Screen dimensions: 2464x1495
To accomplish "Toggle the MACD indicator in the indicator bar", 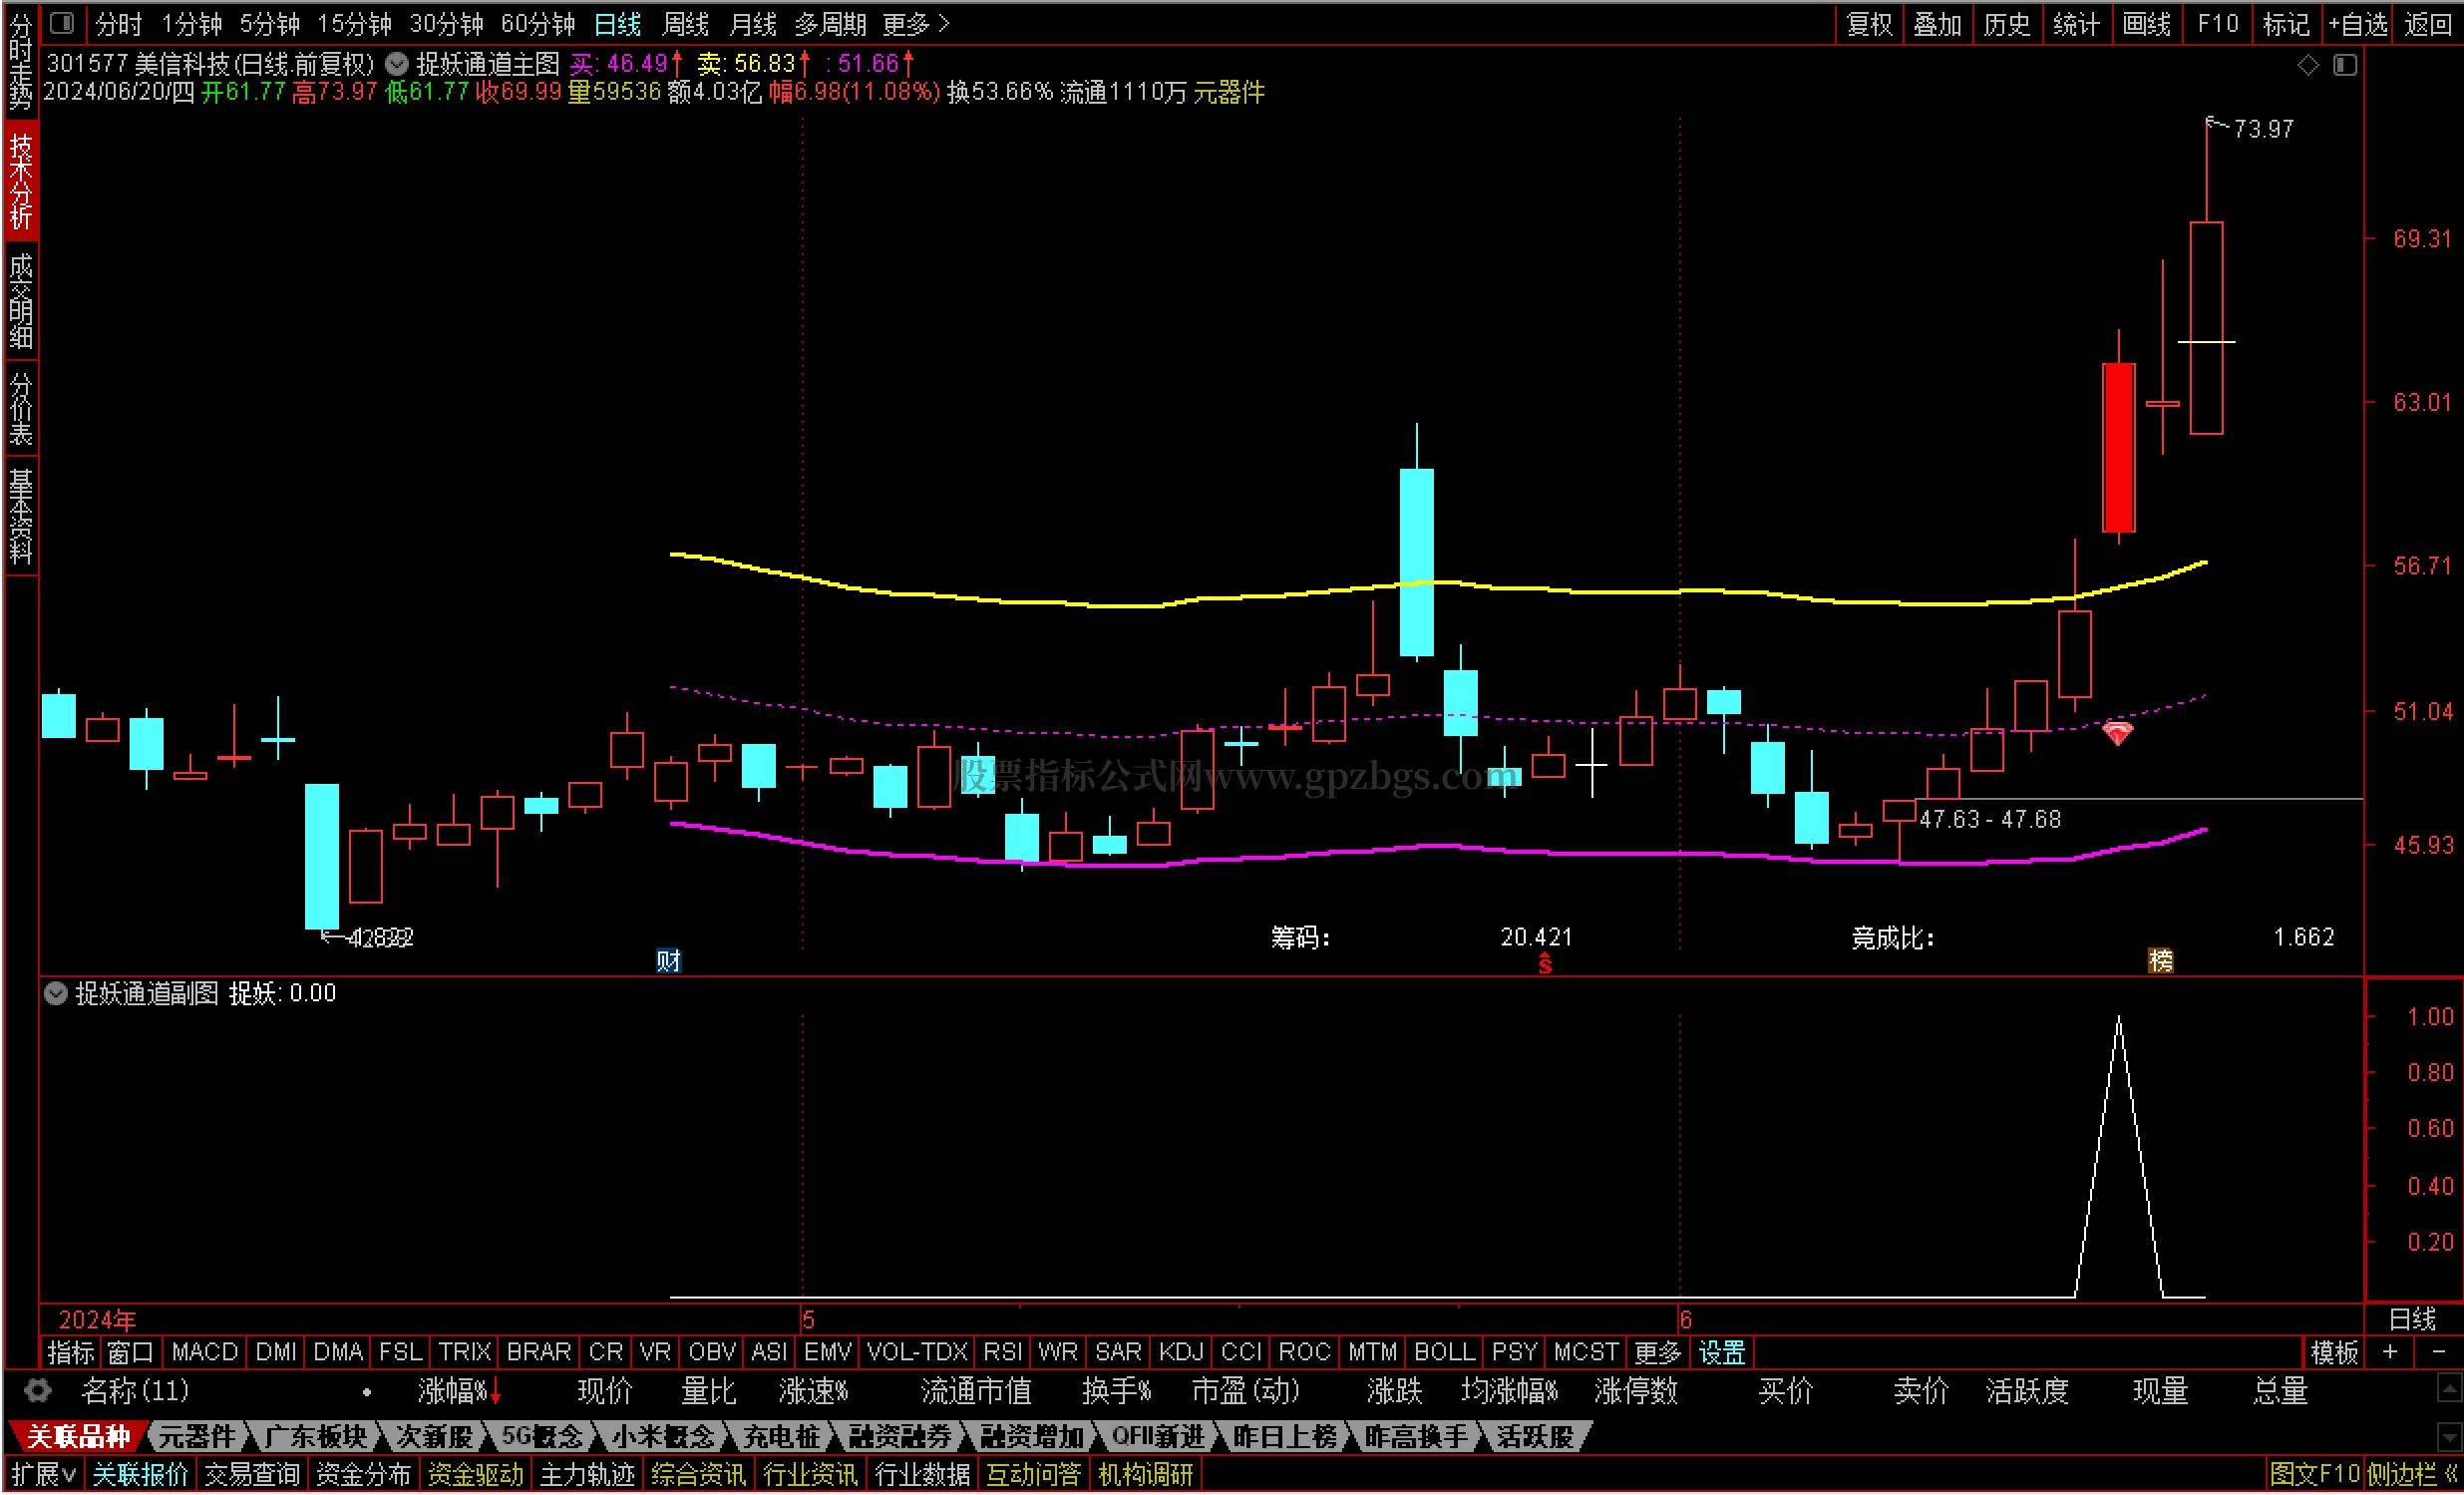I will click(x=204, y=1353).
